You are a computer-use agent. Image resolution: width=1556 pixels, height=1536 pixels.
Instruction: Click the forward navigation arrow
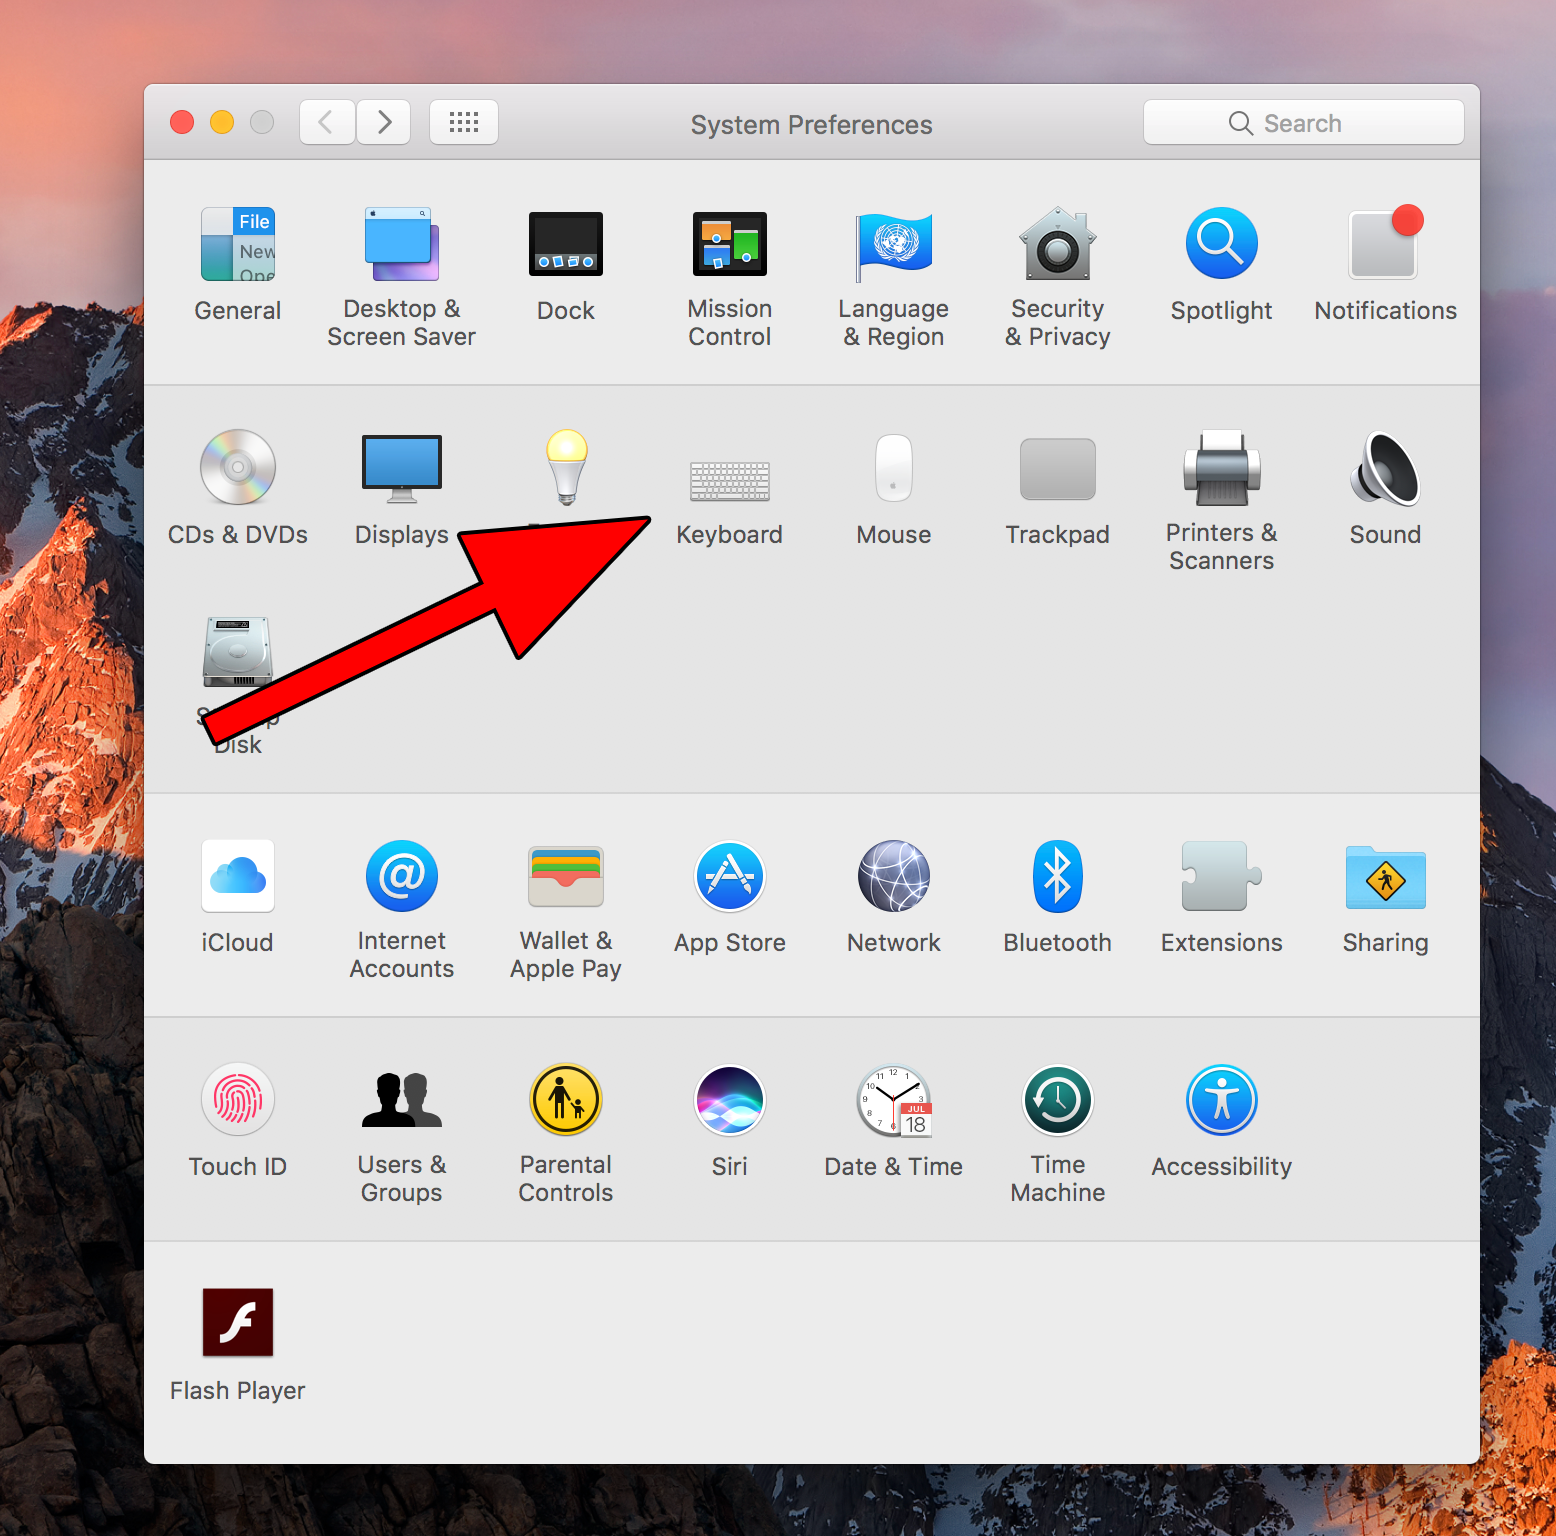point(384,123)
